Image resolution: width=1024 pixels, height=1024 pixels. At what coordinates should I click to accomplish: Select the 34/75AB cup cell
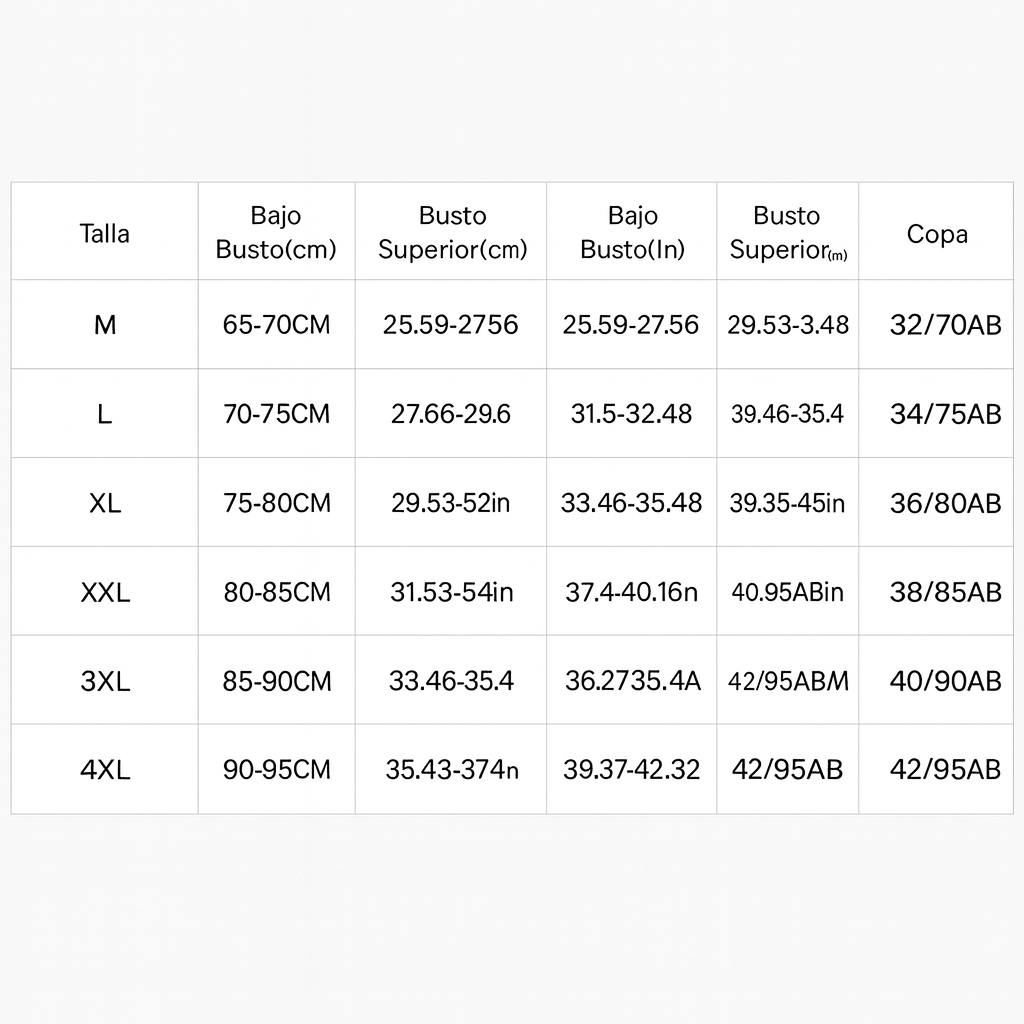pyautogui.click(x=945, y=414)
